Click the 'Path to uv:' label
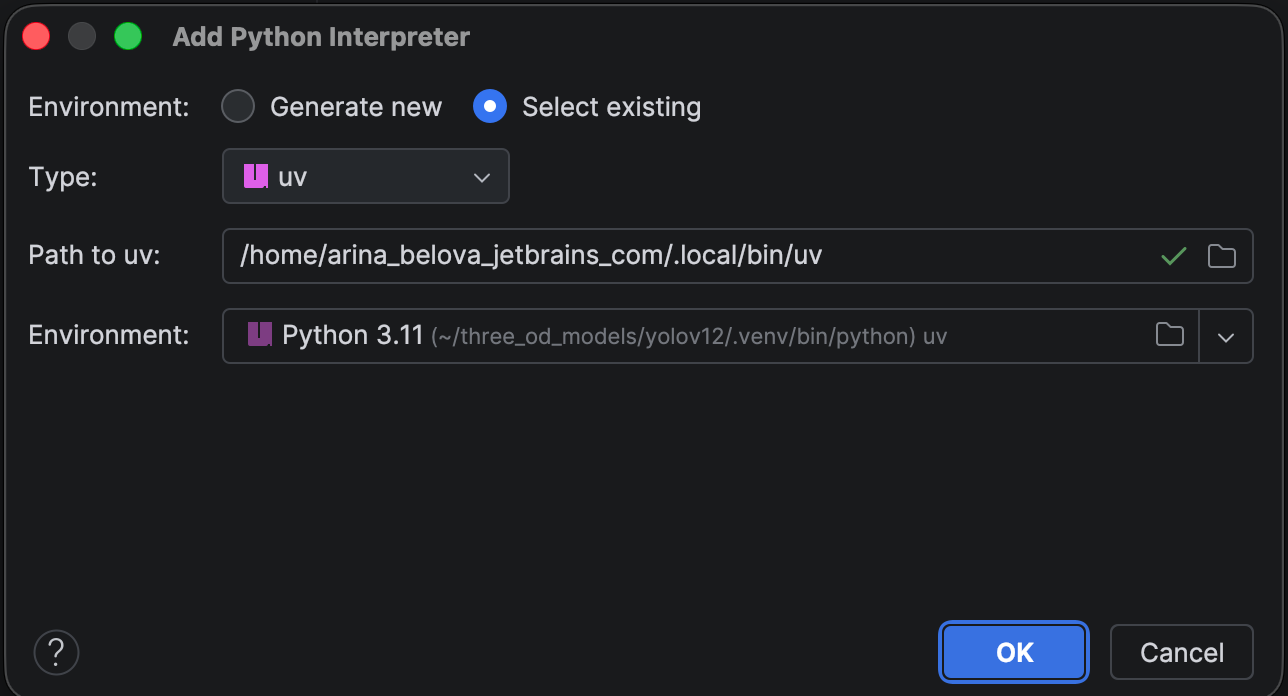This screenshot has height=696, width=1288. 95,255
